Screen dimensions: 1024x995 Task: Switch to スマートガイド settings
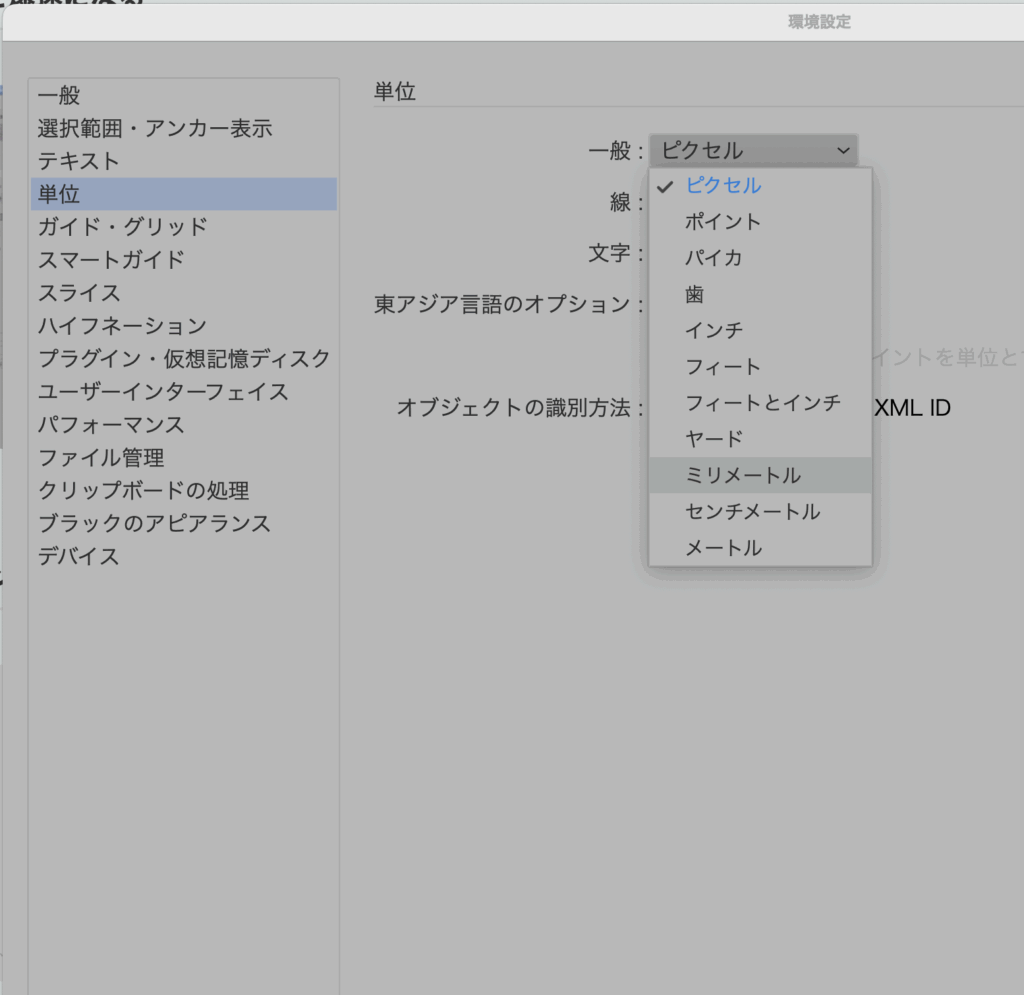coord(184,260)
